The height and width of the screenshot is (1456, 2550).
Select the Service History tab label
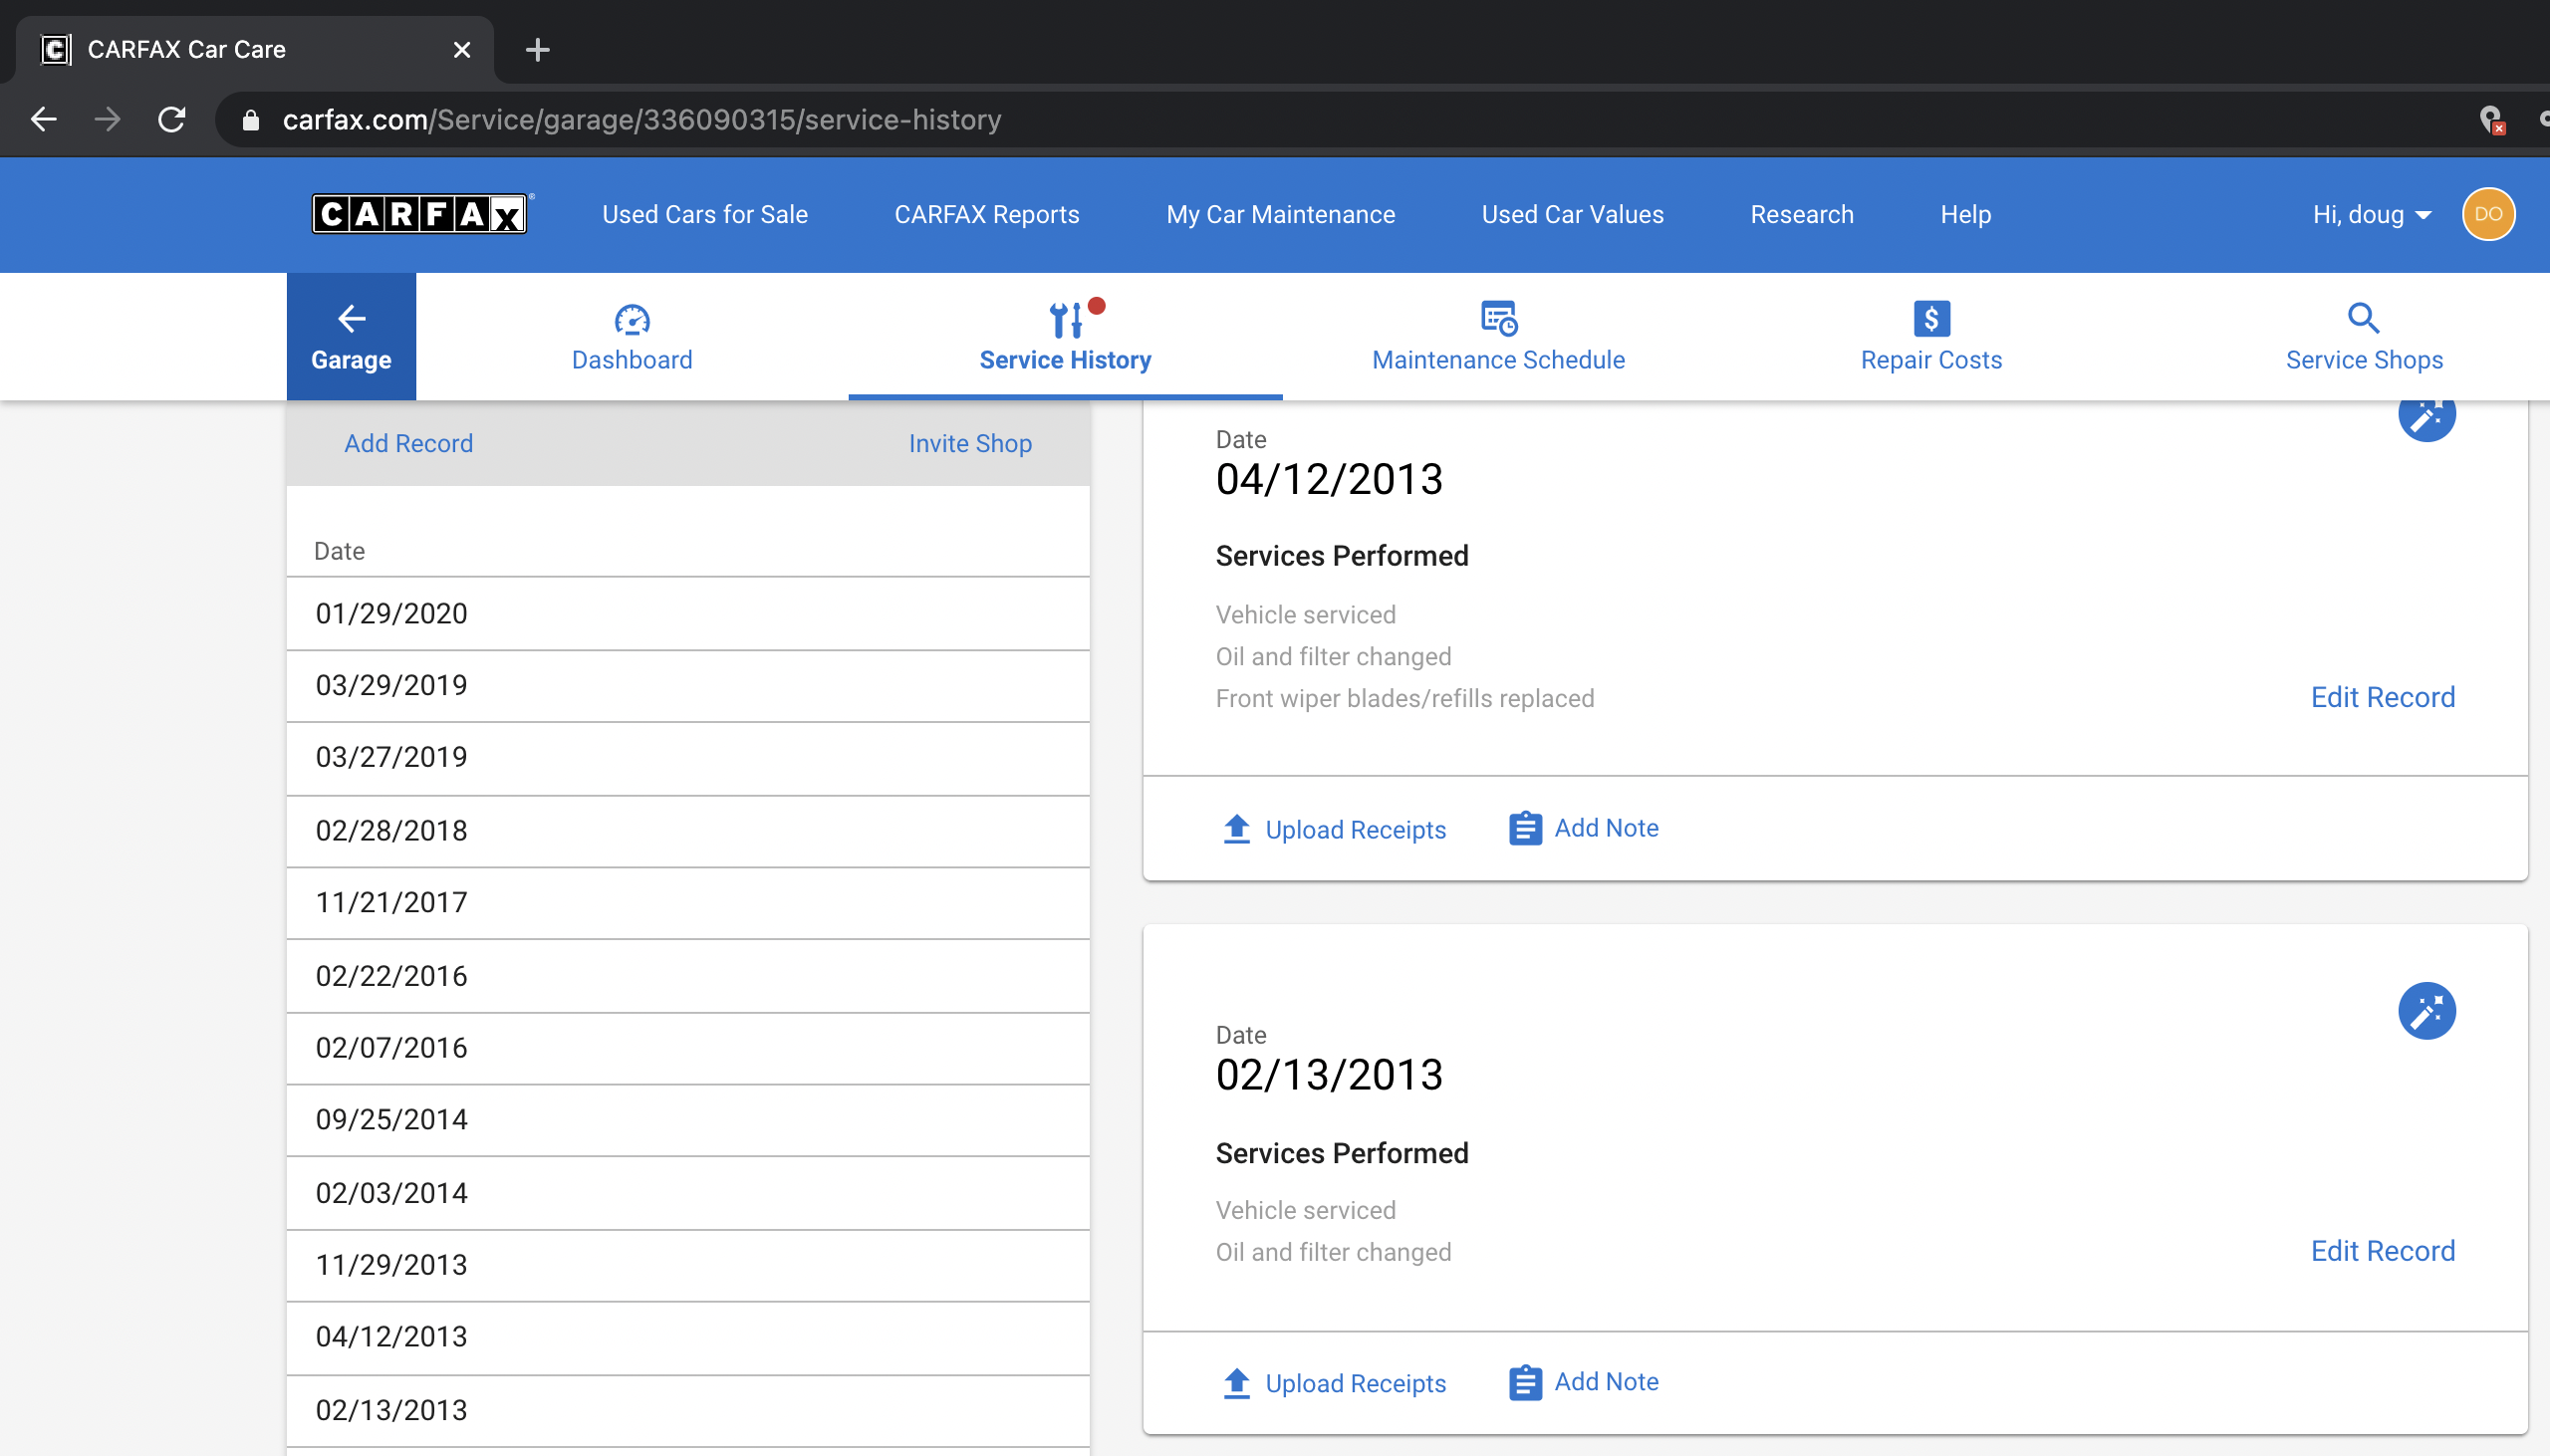(1065, 359)
